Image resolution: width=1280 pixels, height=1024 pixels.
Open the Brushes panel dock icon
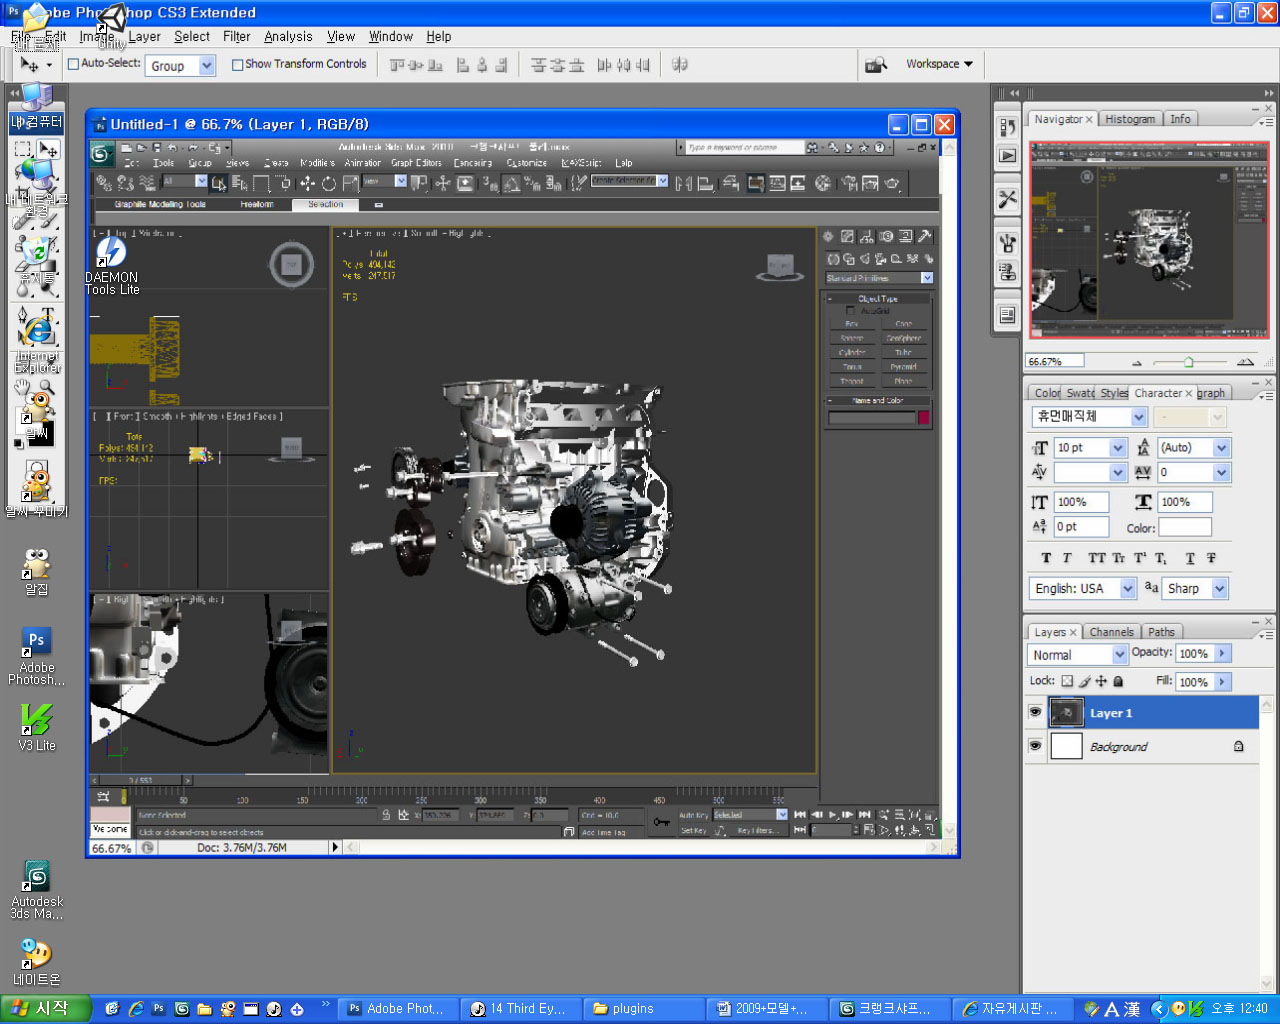point(1007,242)
